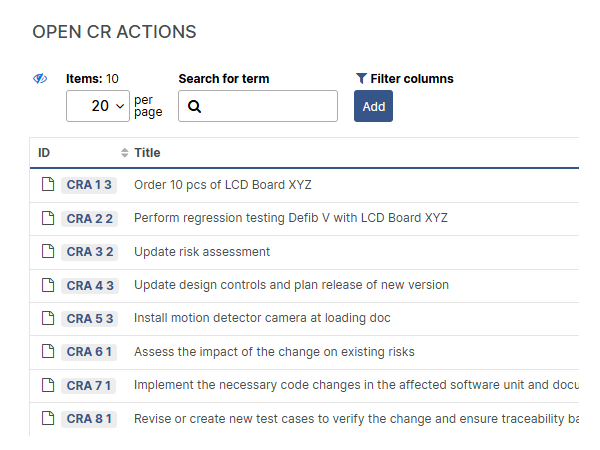Sort by the Title column arrows

coord(125,153)
